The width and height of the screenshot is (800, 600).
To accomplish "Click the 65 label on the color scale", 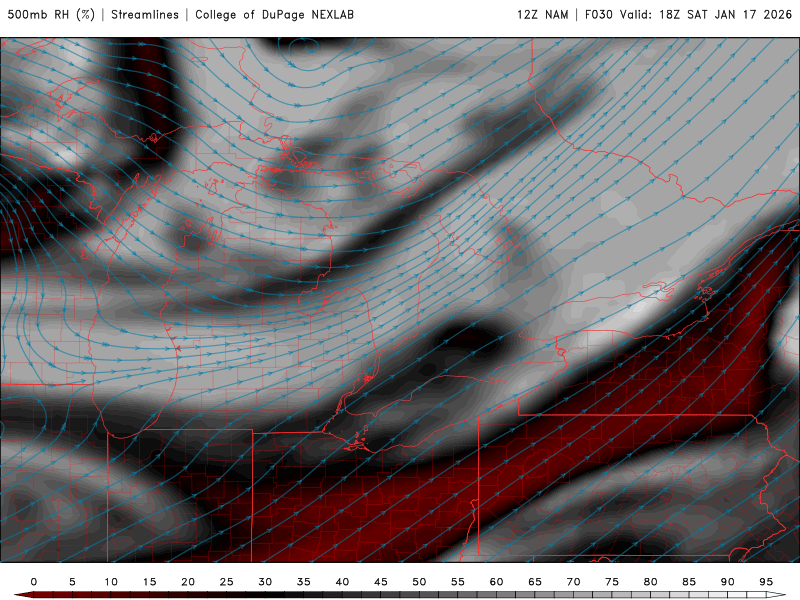I will point(535,582).
